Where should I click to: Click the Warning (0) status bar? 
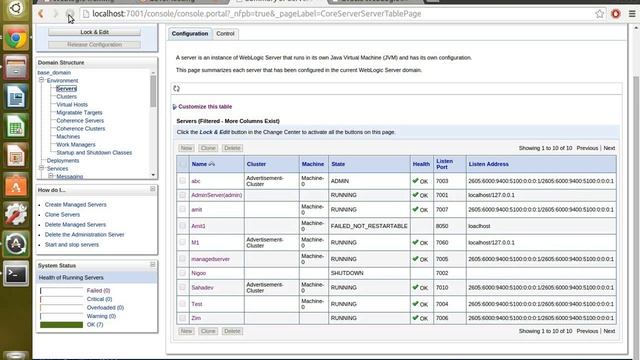(x=61, y=316)
